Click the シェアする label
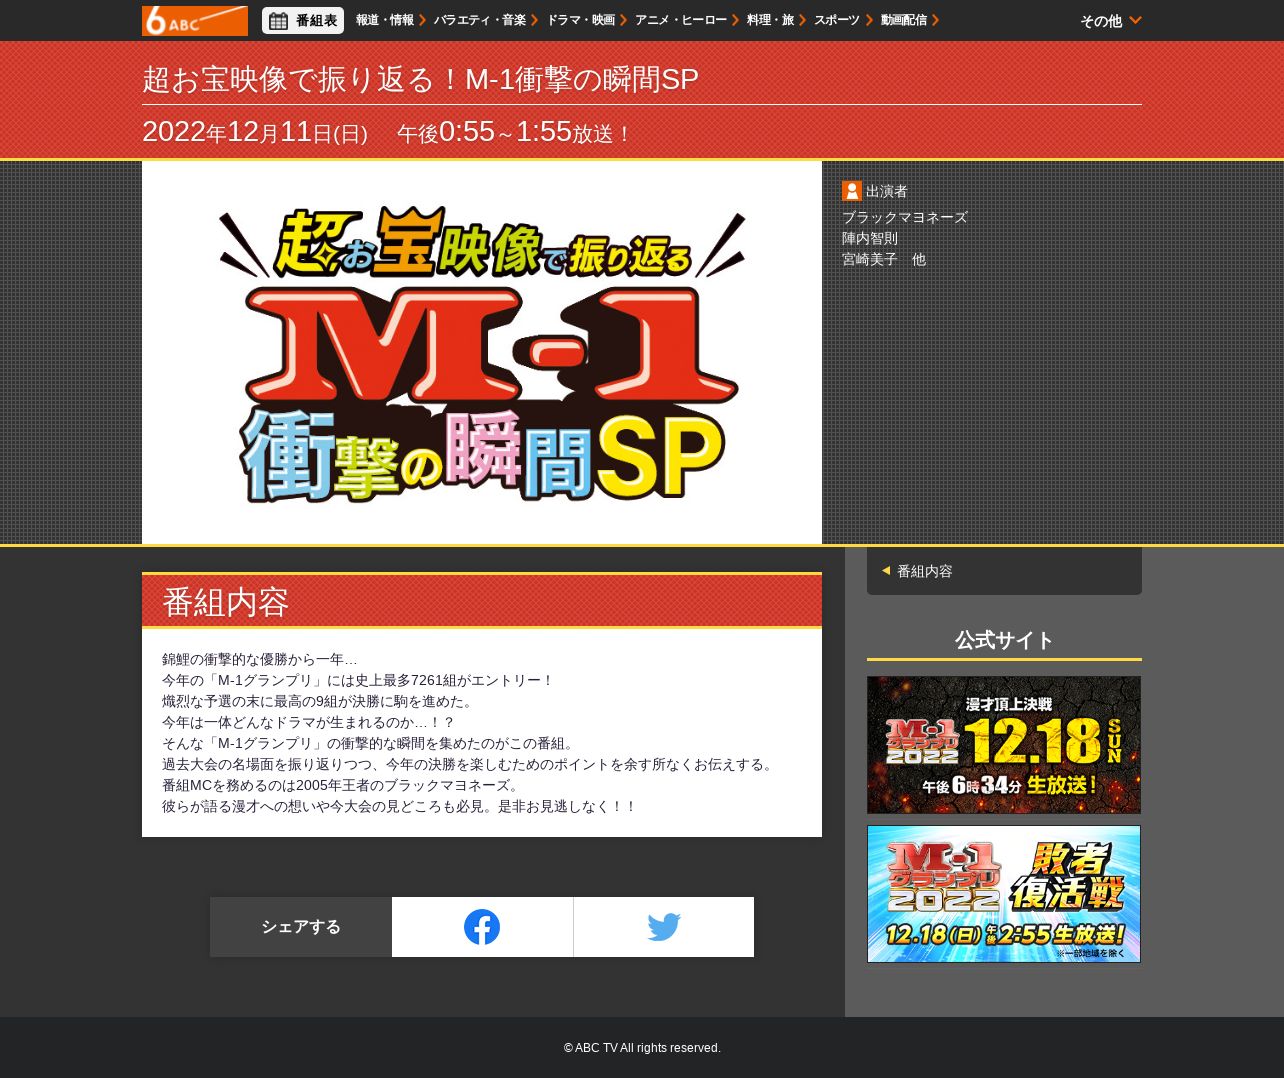Viewport: 1284px width, 1078px height. (x=301, y=927)
